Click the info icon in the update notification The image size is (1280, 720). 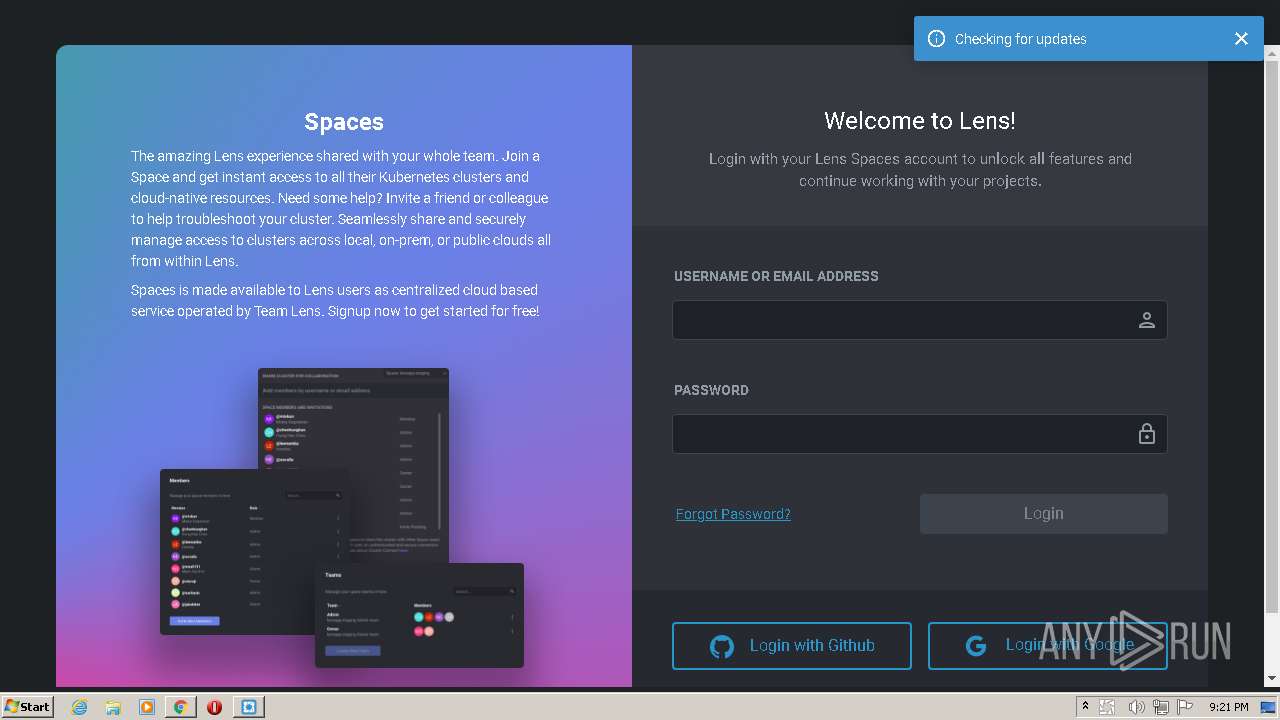click(936, 39)
